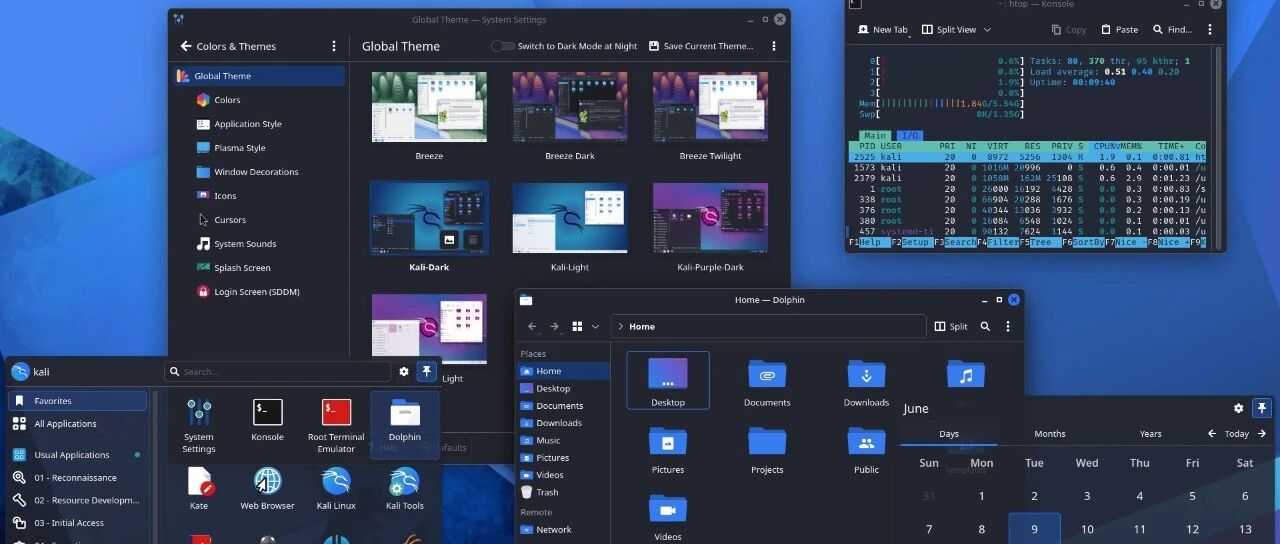Click Copy in Konsole toolbar
This screenshot has height=544, width=1280.
click(x=1068, y=30)
